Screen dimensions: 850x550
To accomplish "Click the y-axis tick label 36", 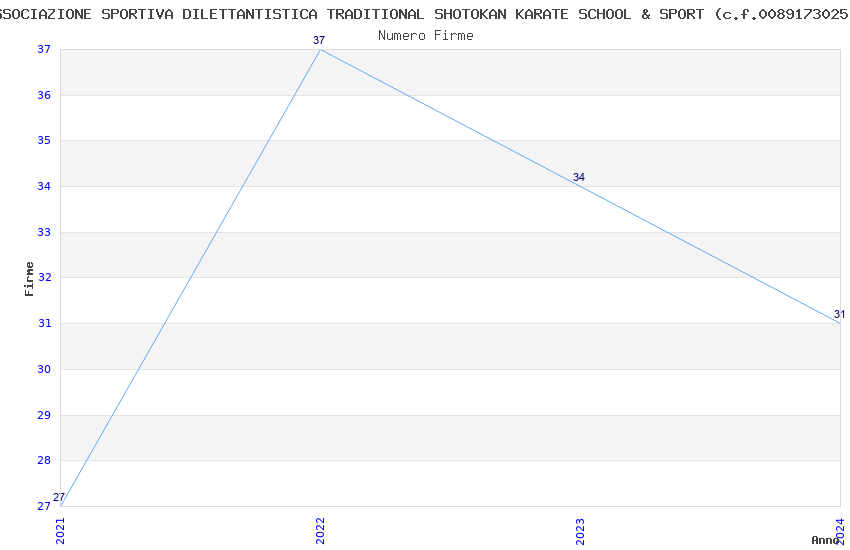I will 43,96.
